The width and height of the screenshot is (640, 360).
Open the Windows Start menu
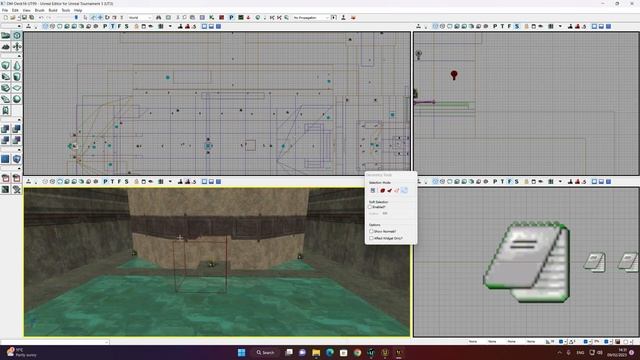click(242, 353)
